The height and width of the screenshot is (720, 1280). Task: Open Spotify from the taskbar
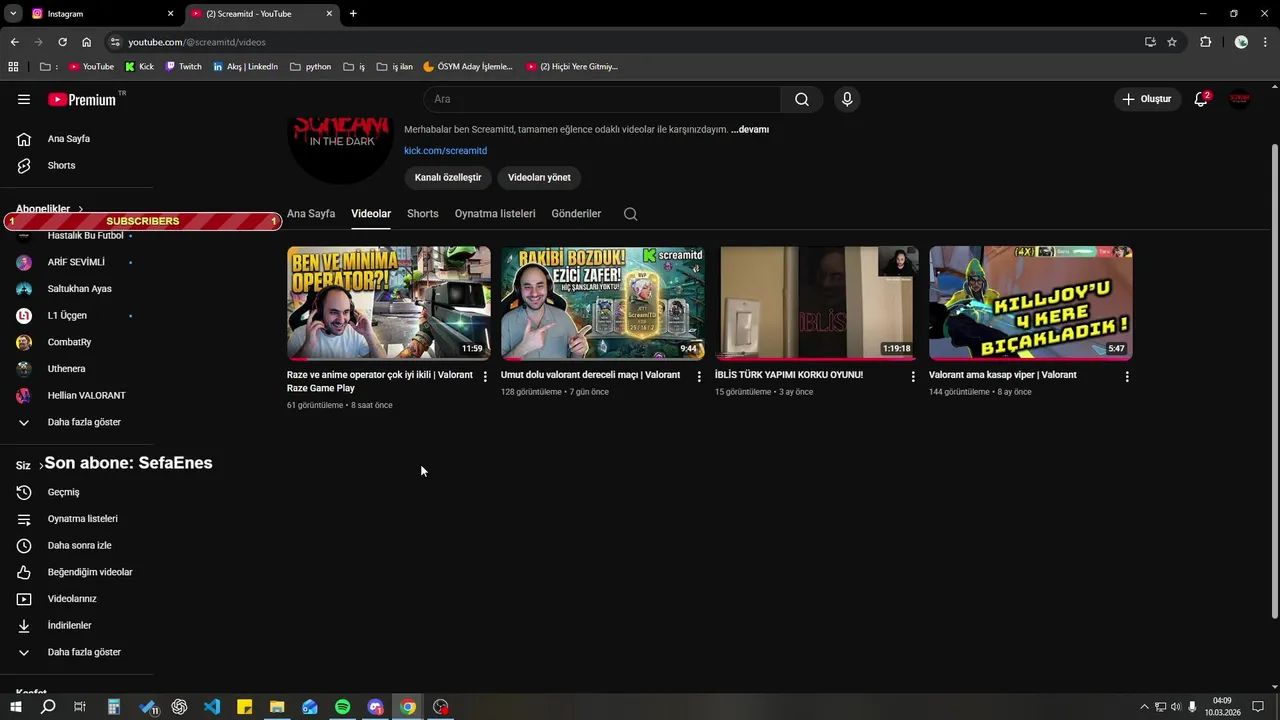coord(343,707)
